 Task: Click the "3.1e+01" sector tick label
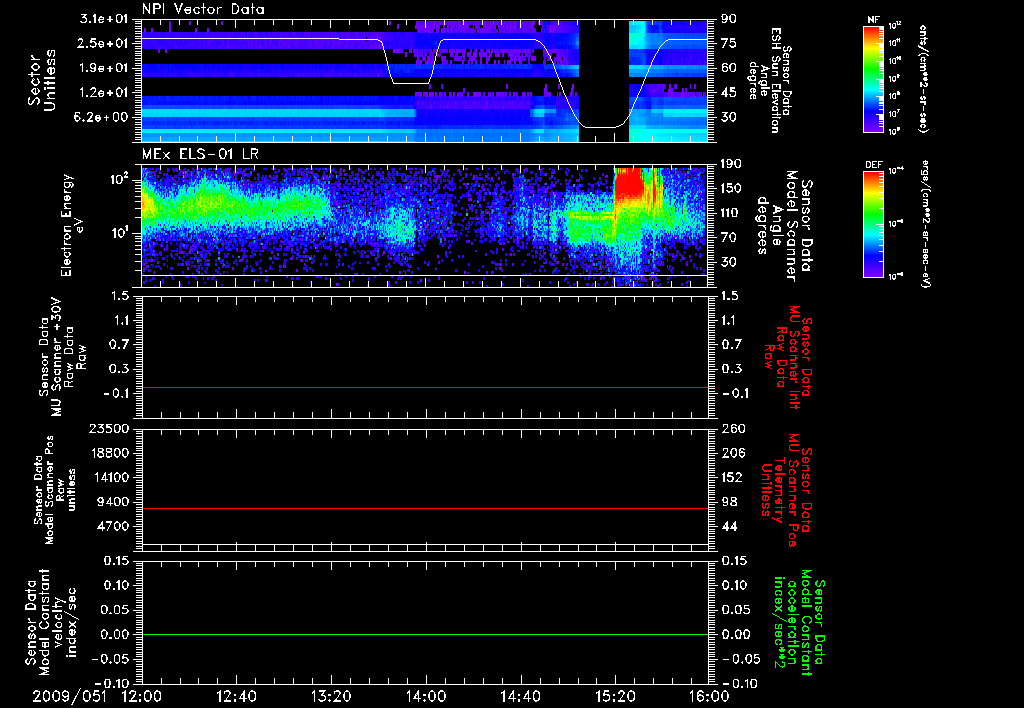(104, 19)
